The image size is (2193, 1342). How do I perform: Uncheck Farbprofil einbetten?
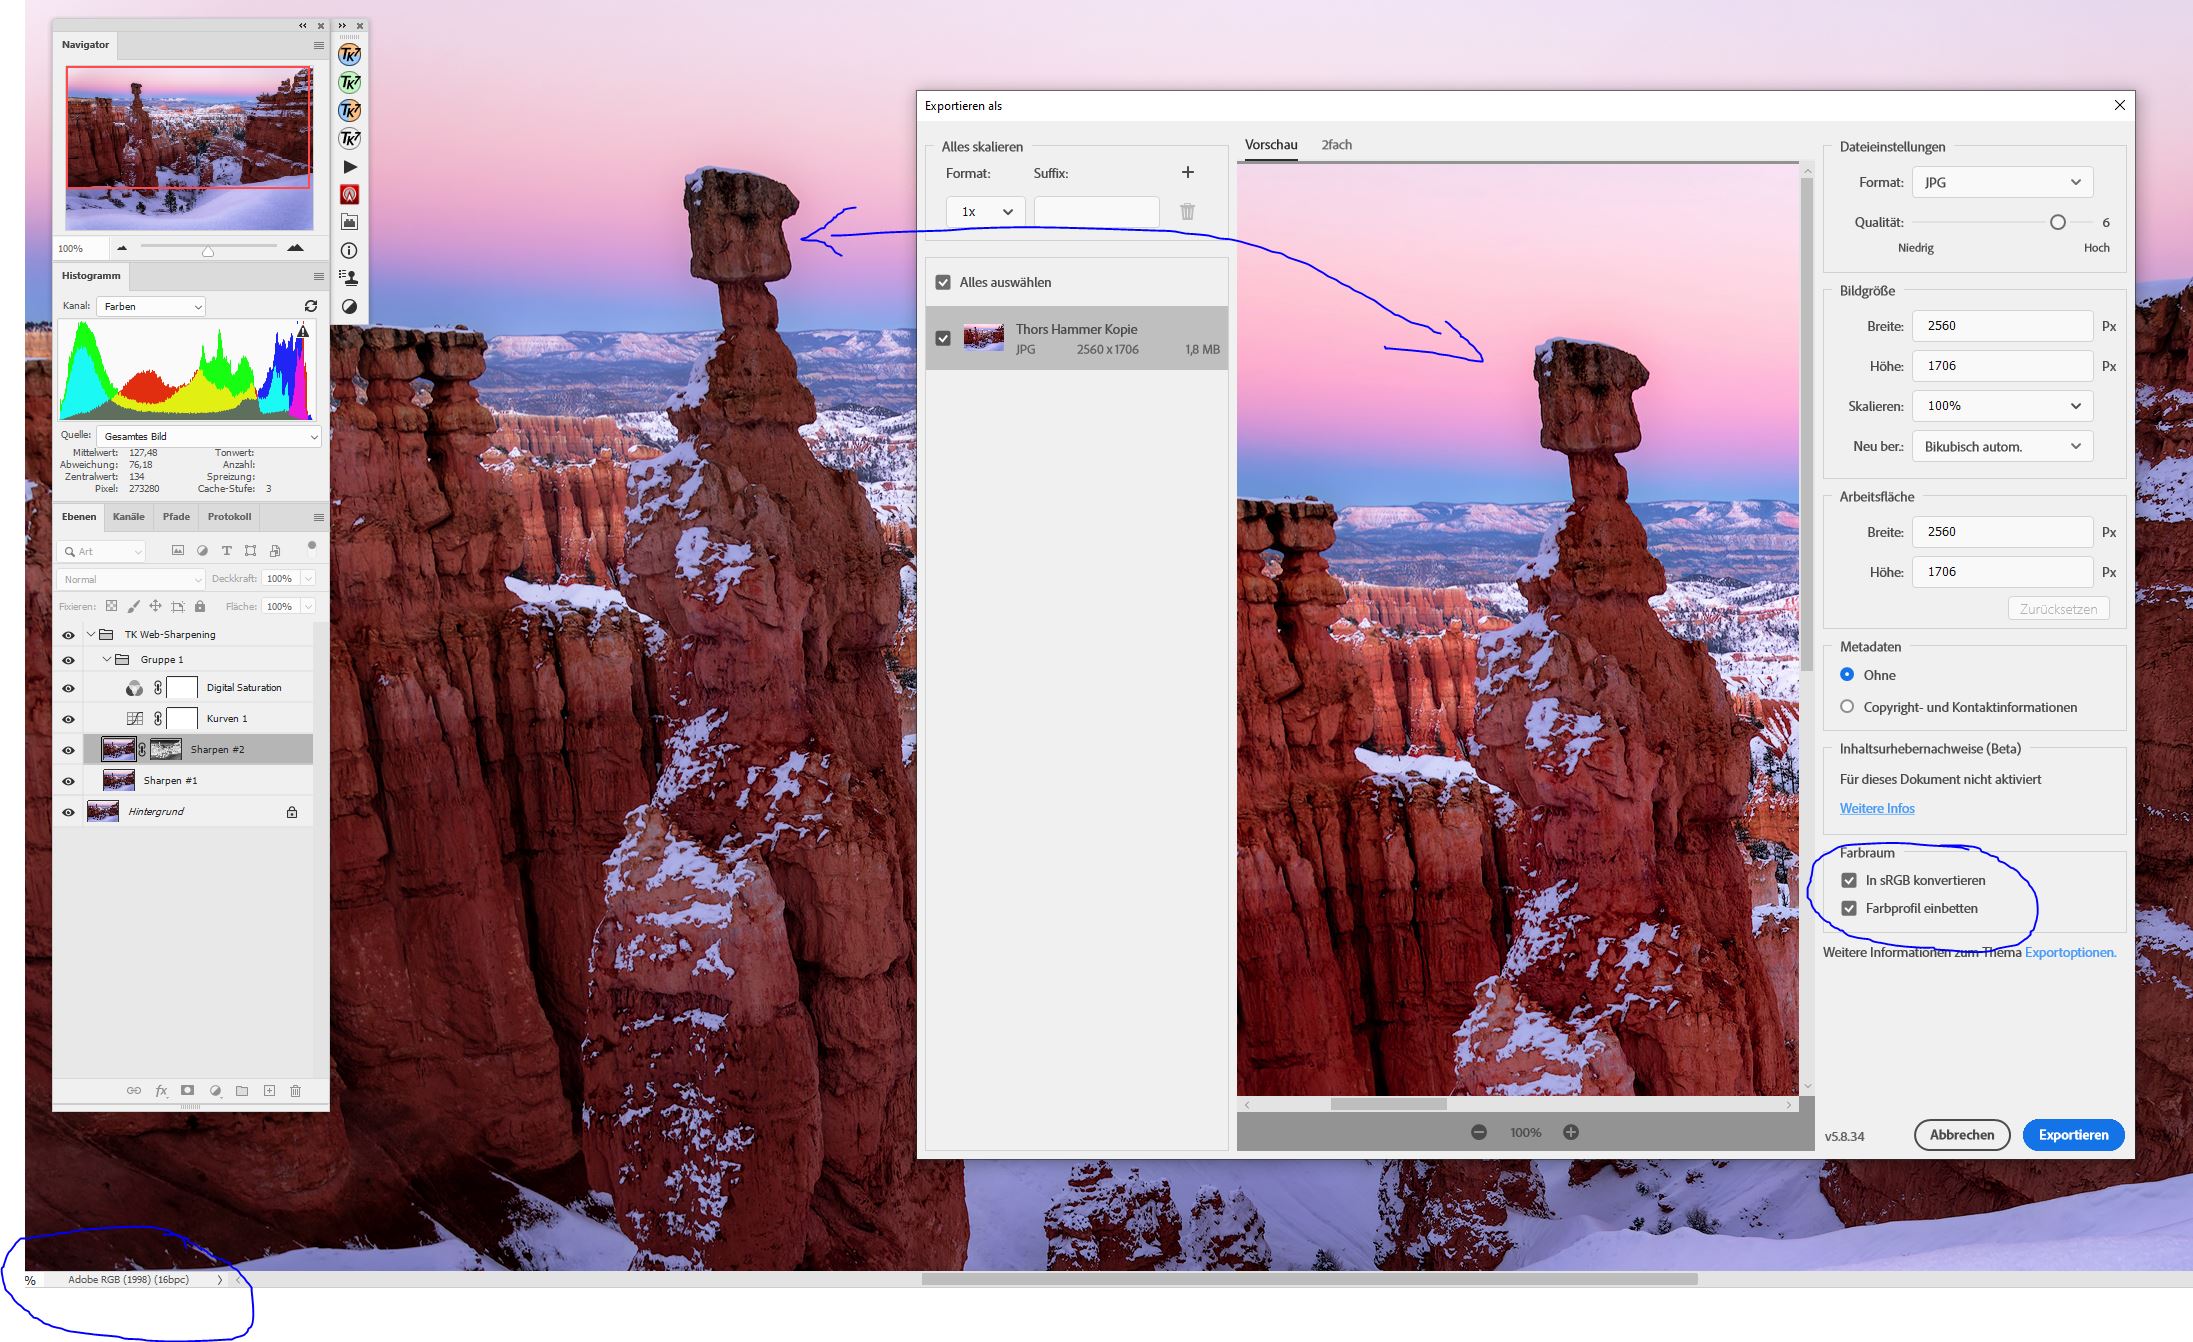click(x=1849, y=908)
